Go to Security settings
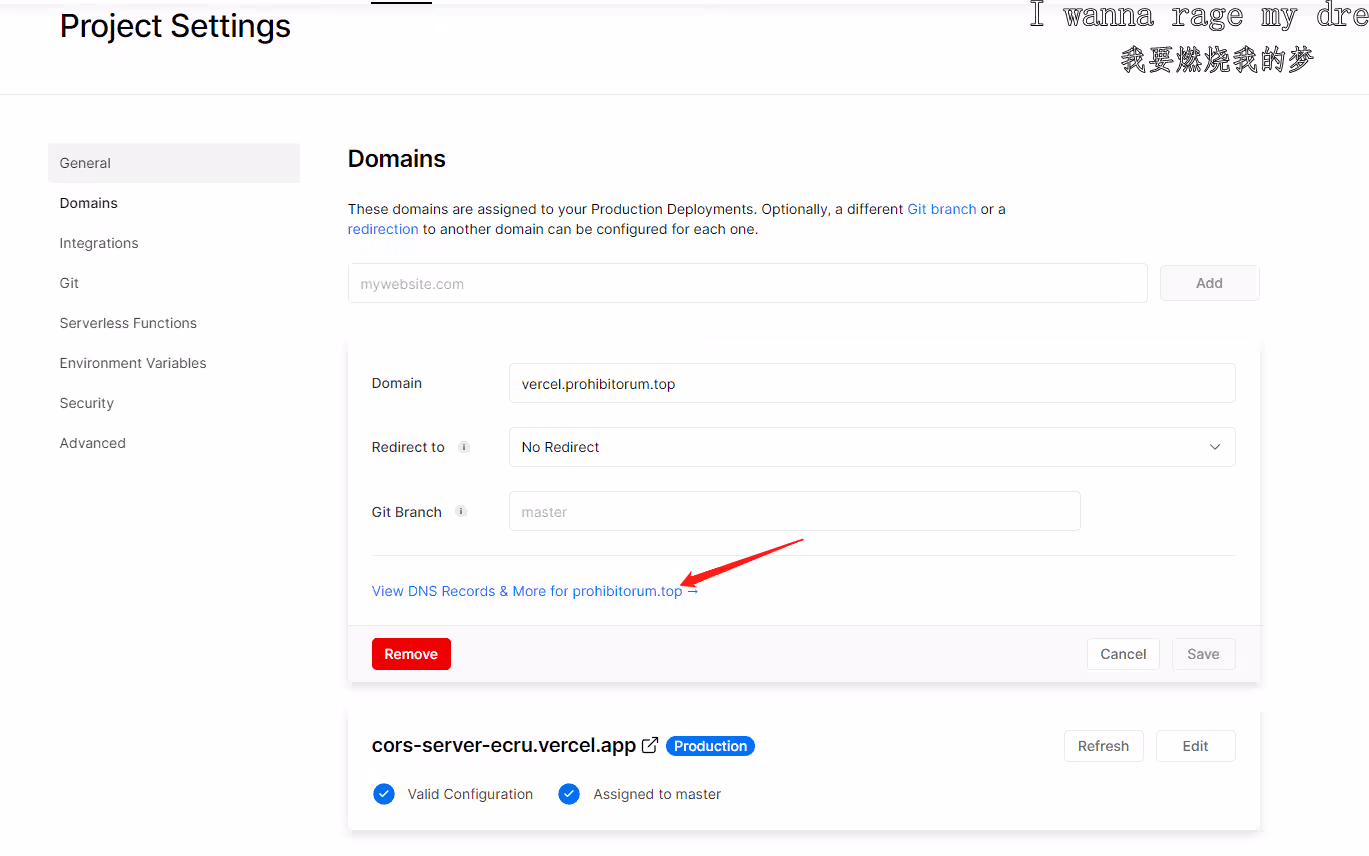 pyautogui.click(x=87, y=403)
